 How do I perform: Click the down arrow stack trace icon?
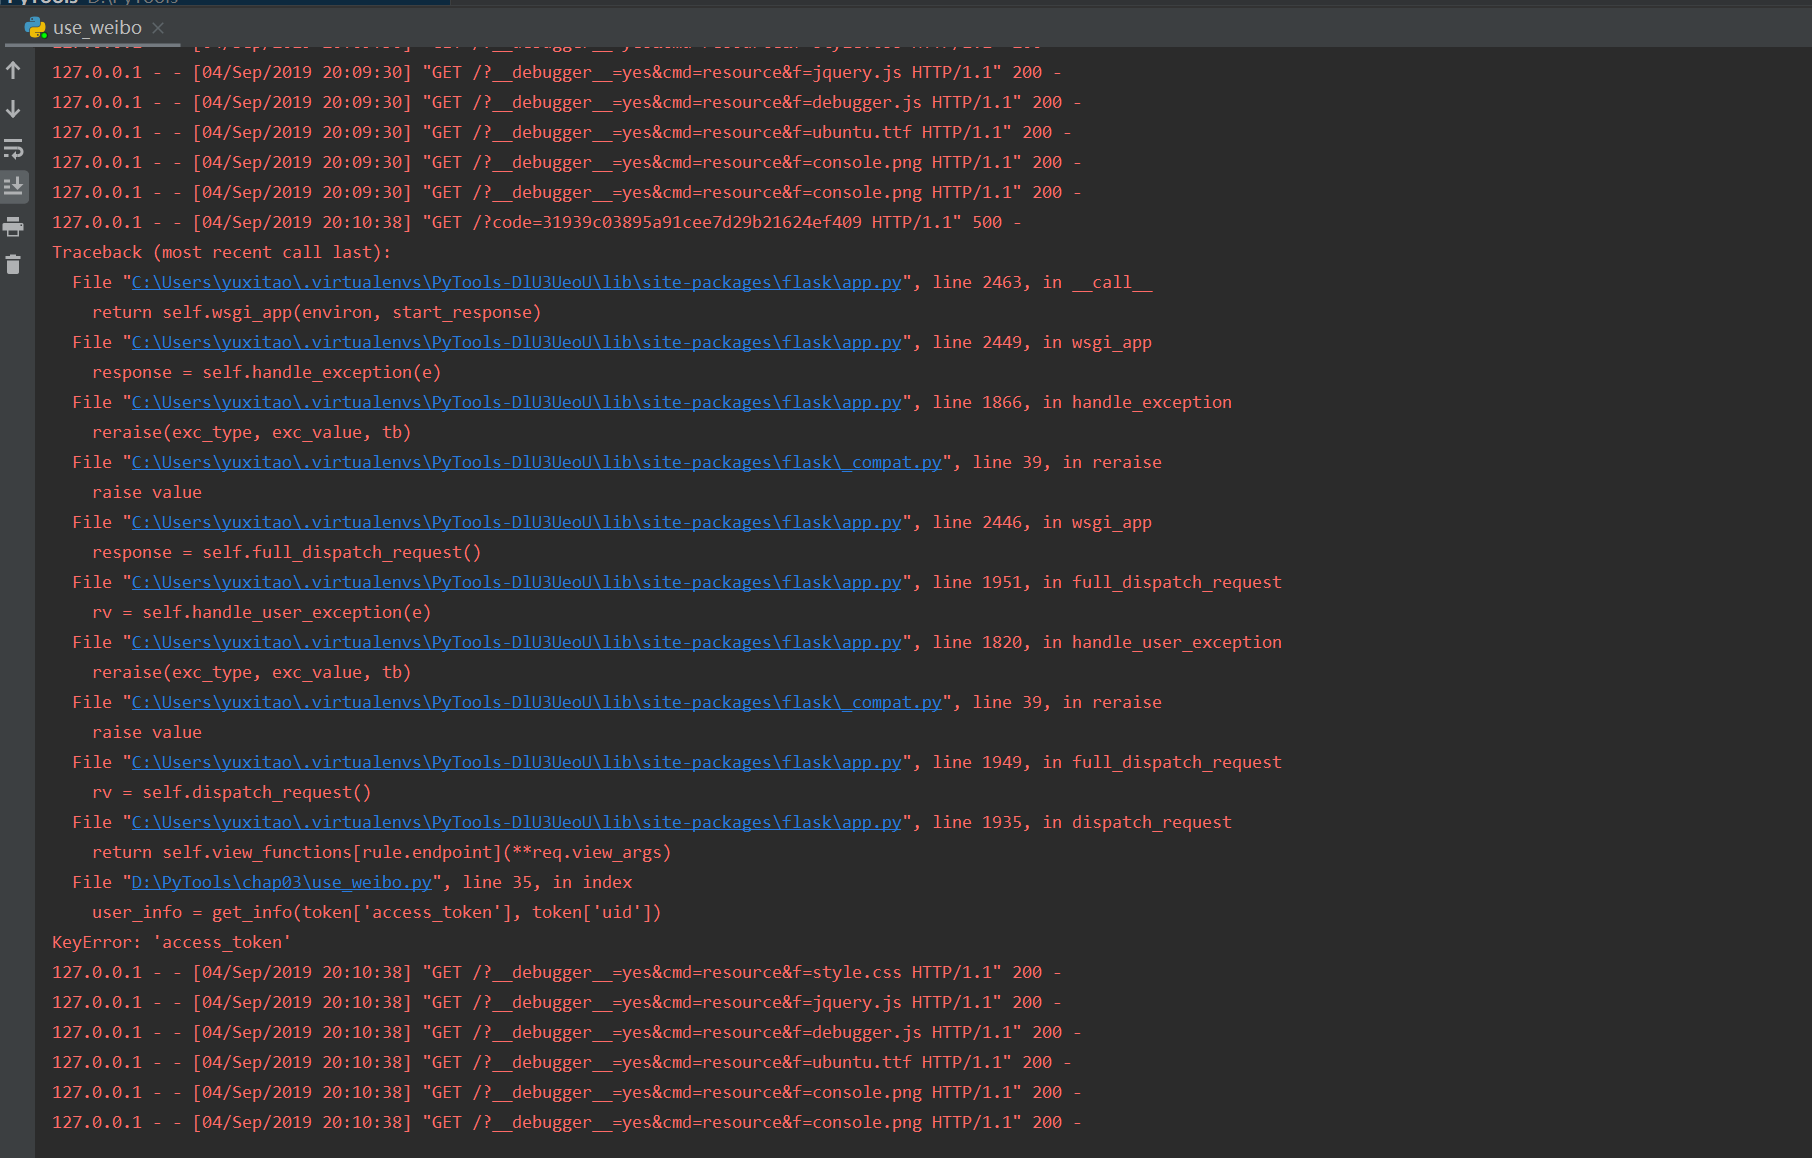coord(13,109)
